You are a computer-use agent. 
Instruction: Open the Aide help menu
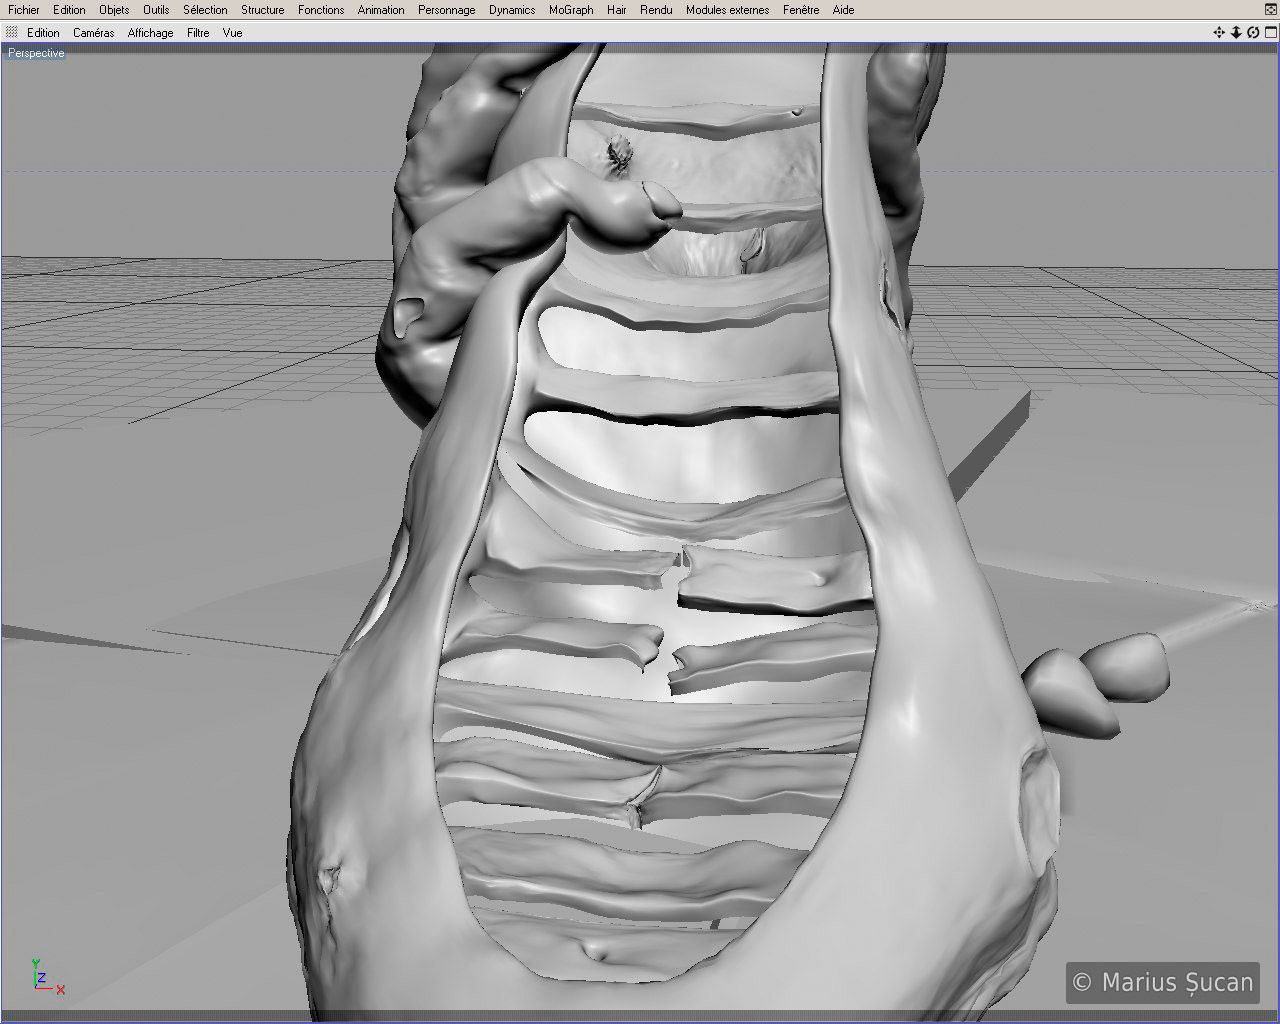[843, 10]
